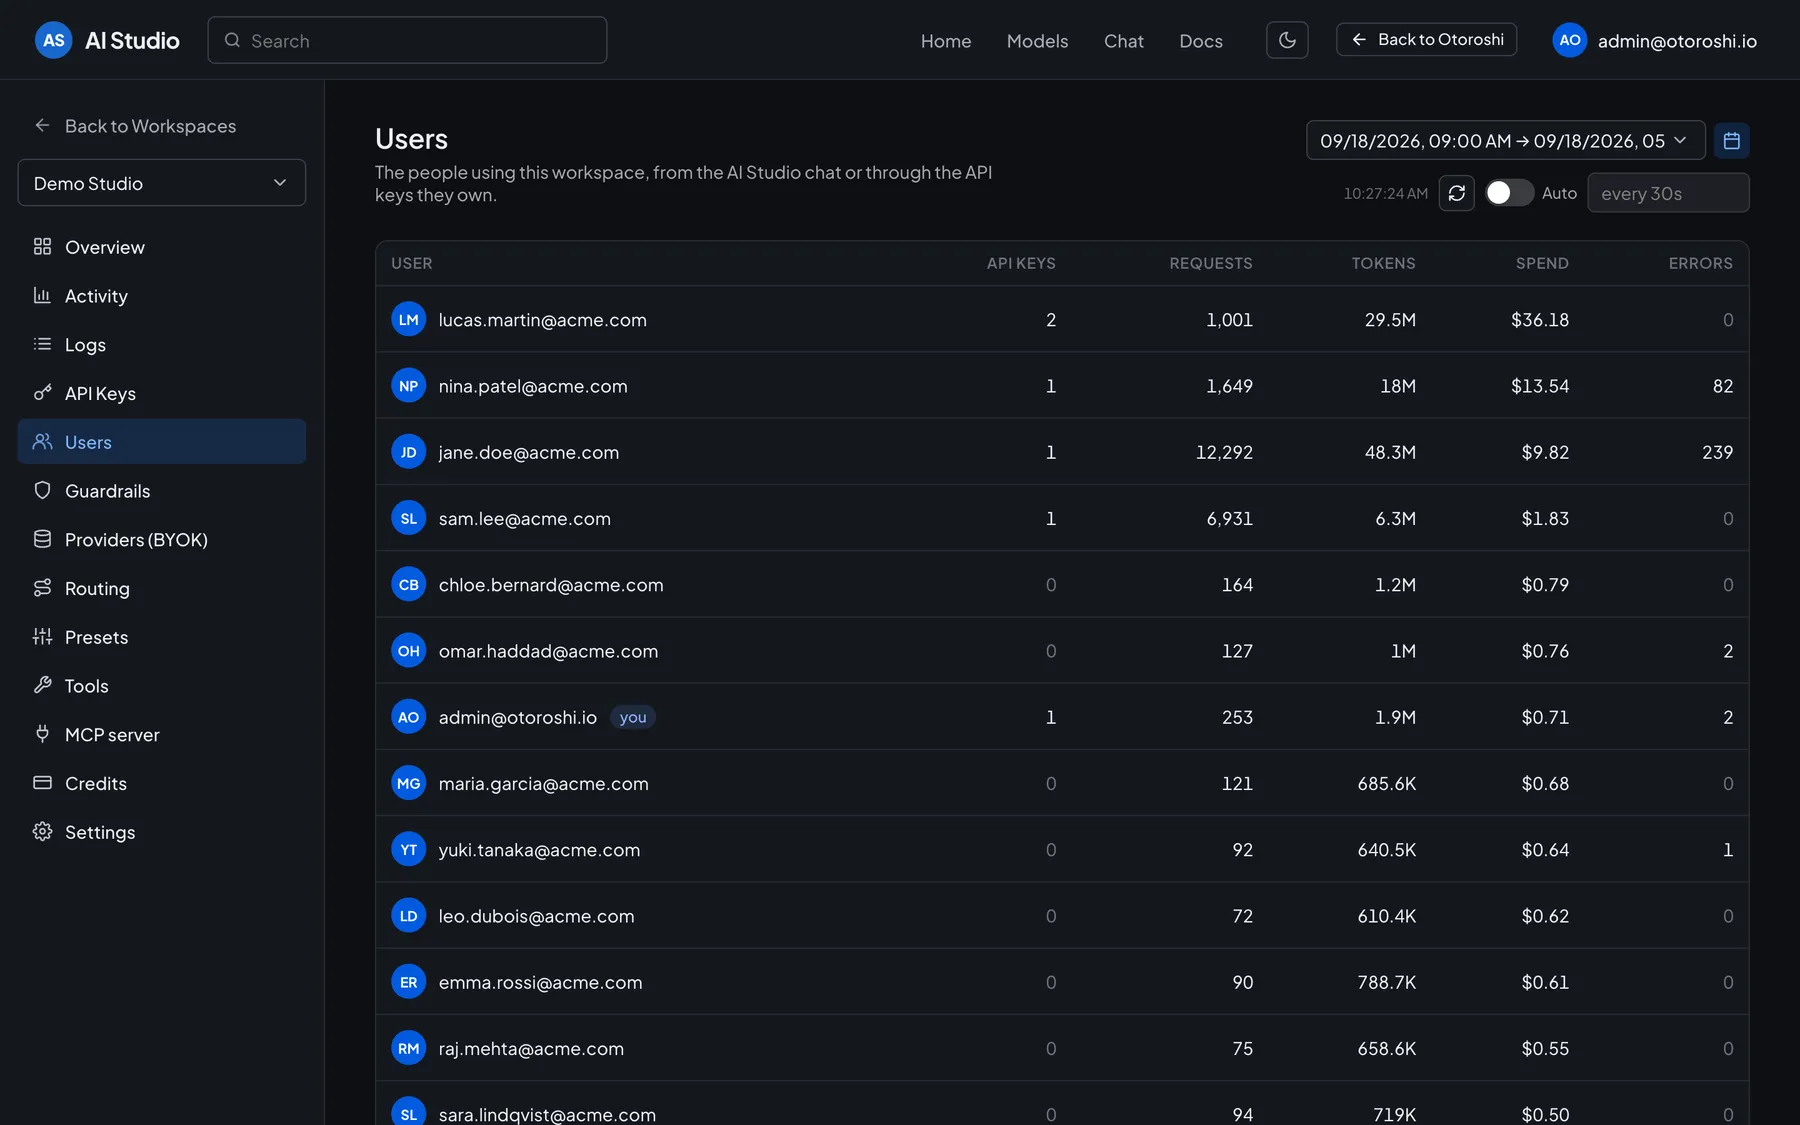Click the admin account avatar in header
Viewport: 1800px width, 1125px height.
(1570, 40)
